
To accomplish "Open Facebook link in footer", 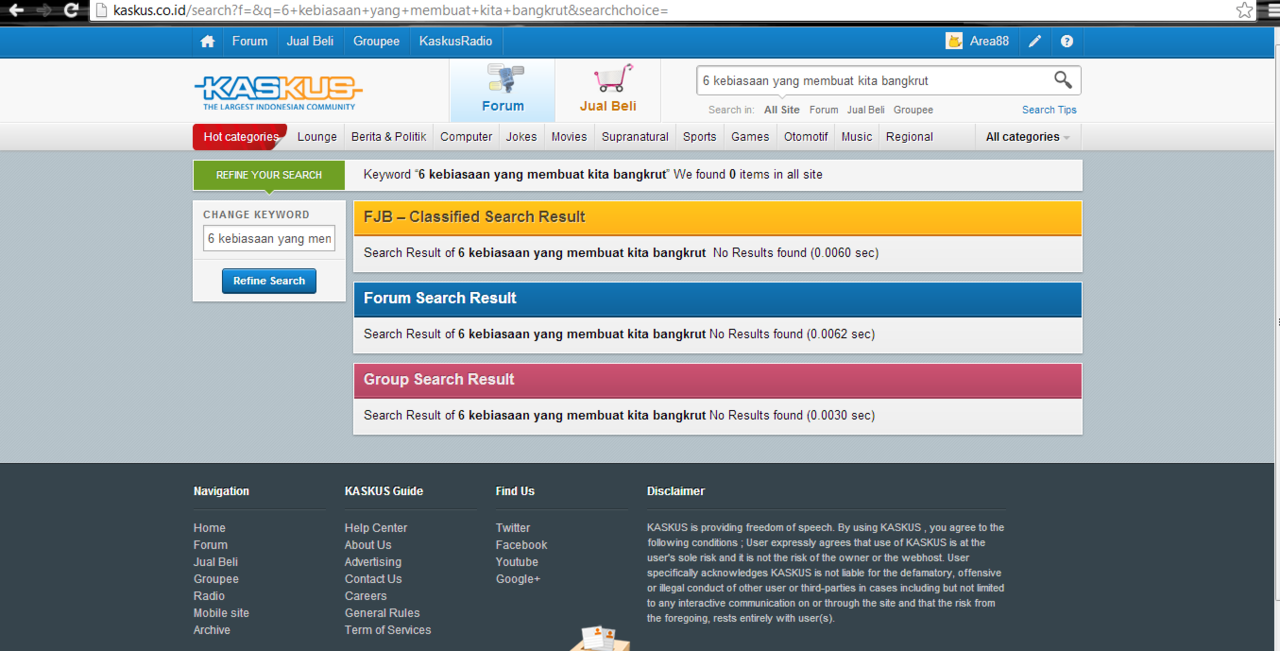I will (x=522, y=545).
